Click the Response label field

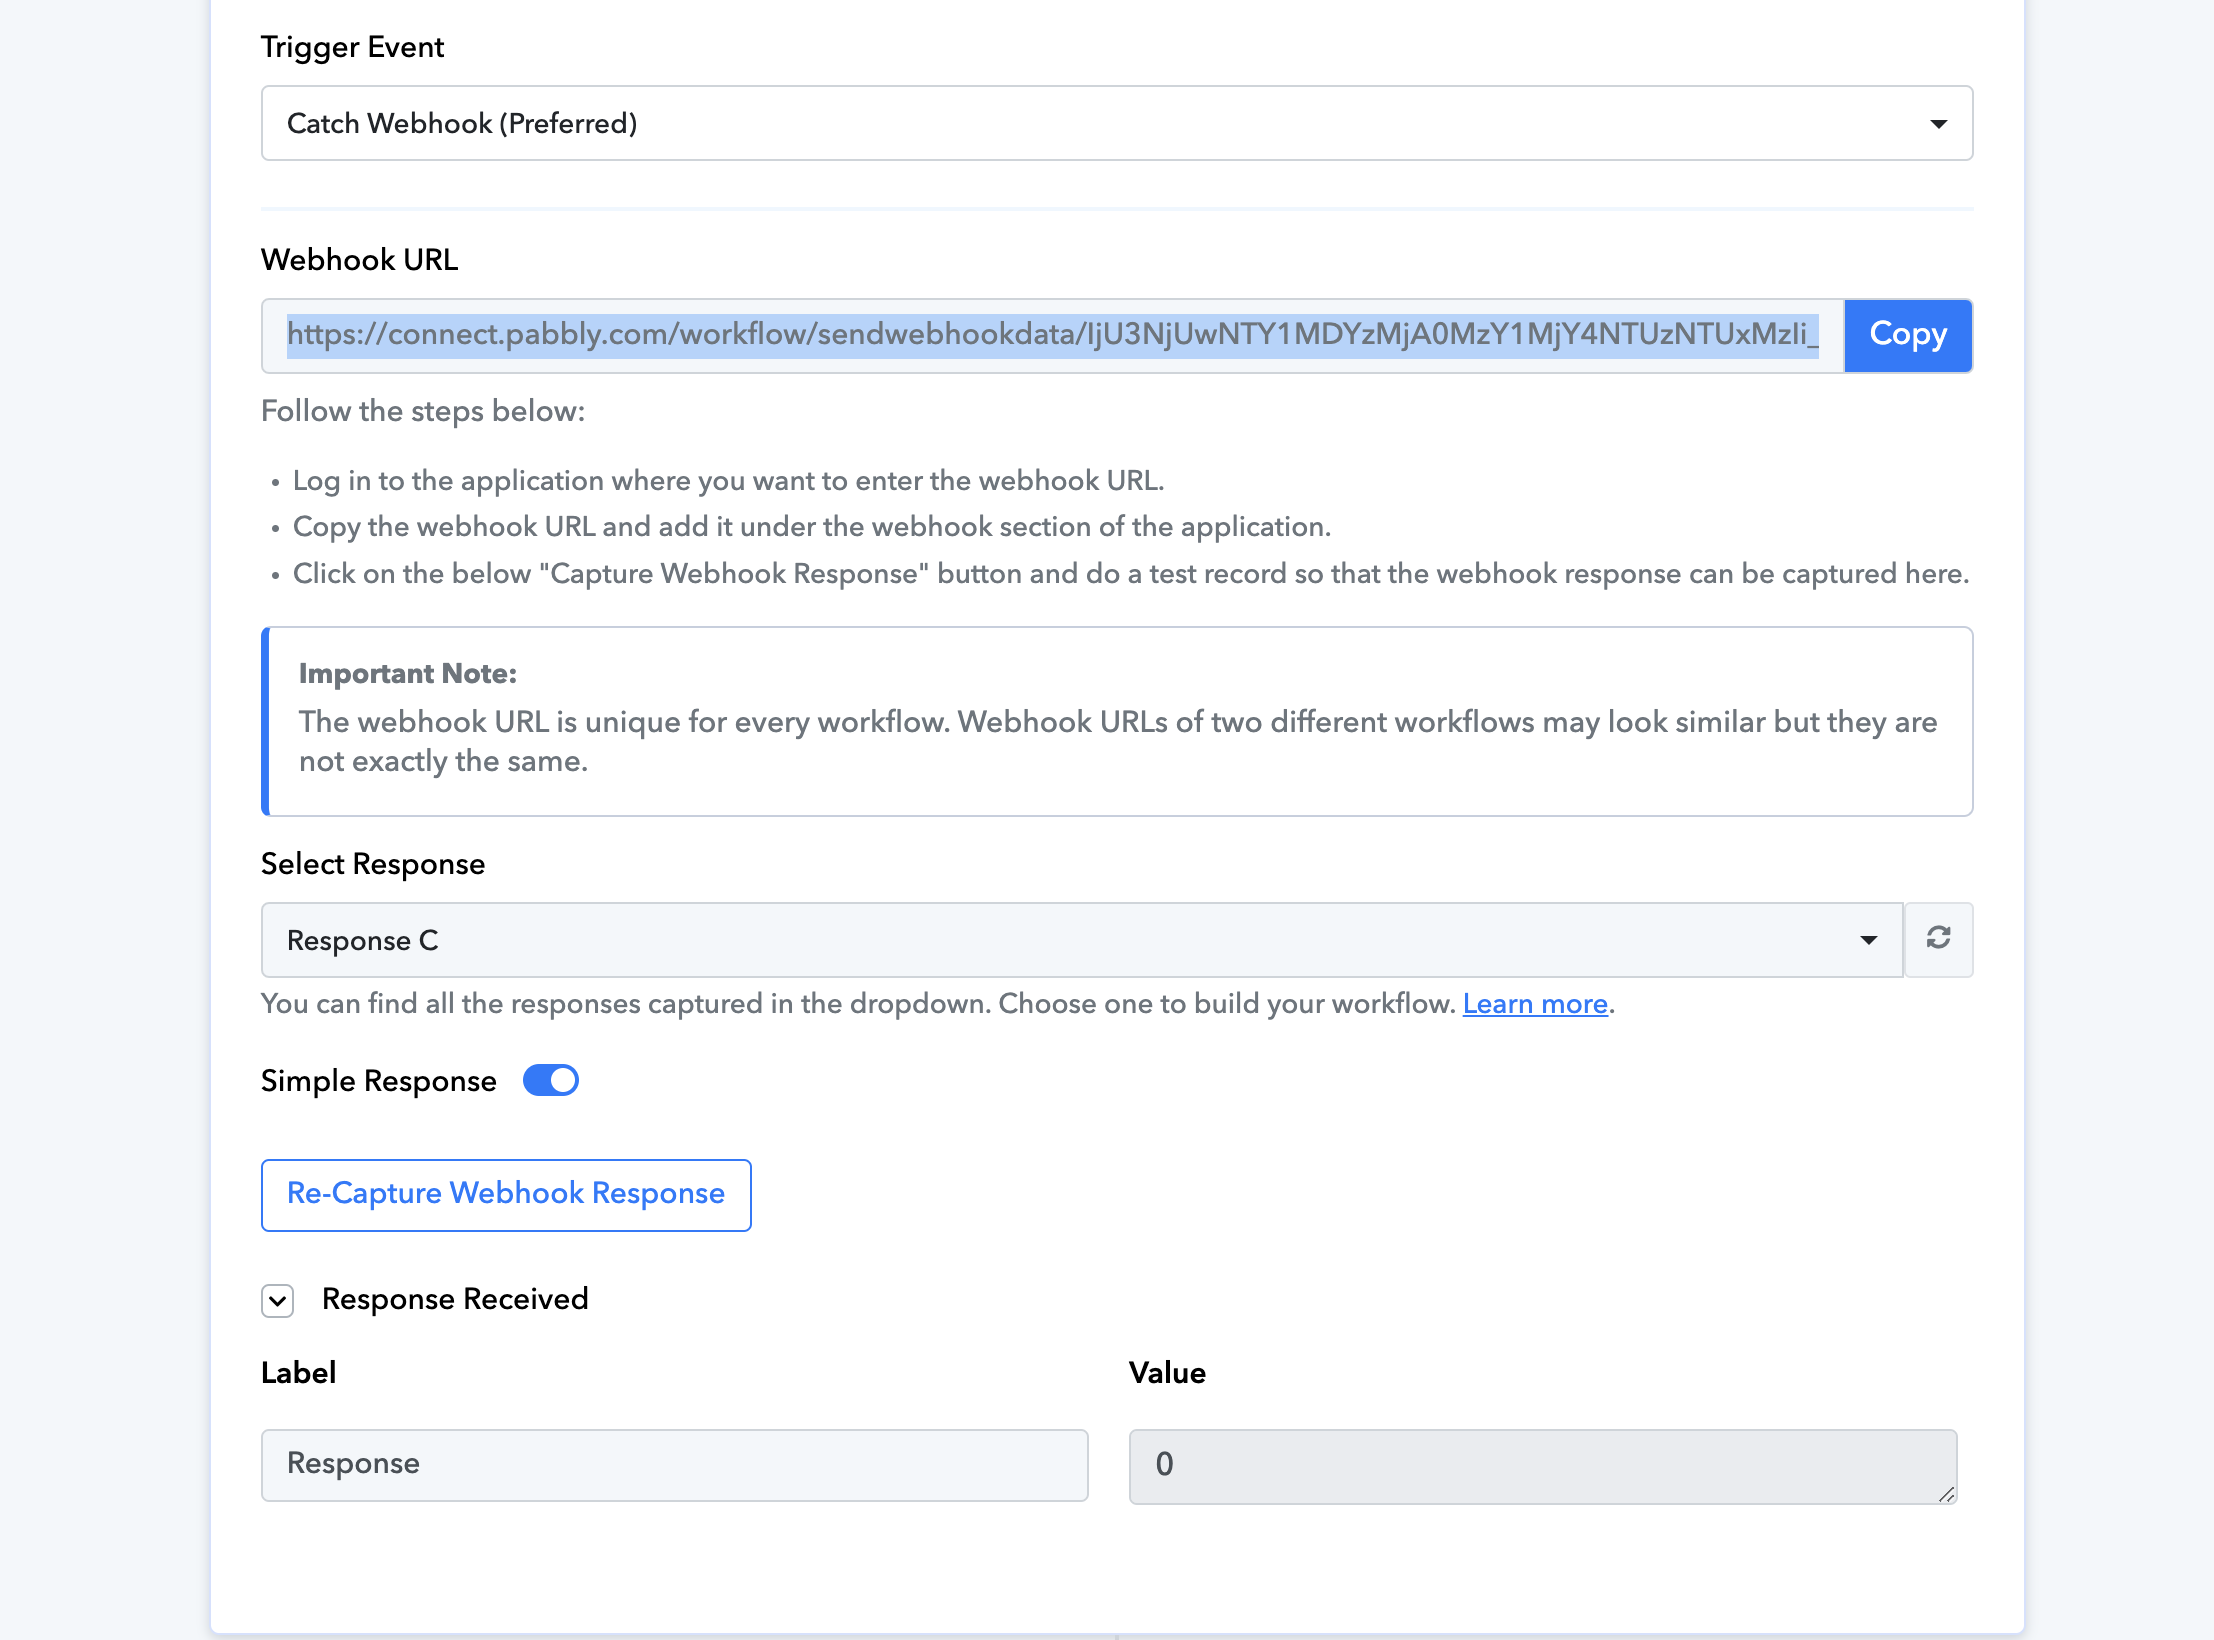[x=674, y=1464]
